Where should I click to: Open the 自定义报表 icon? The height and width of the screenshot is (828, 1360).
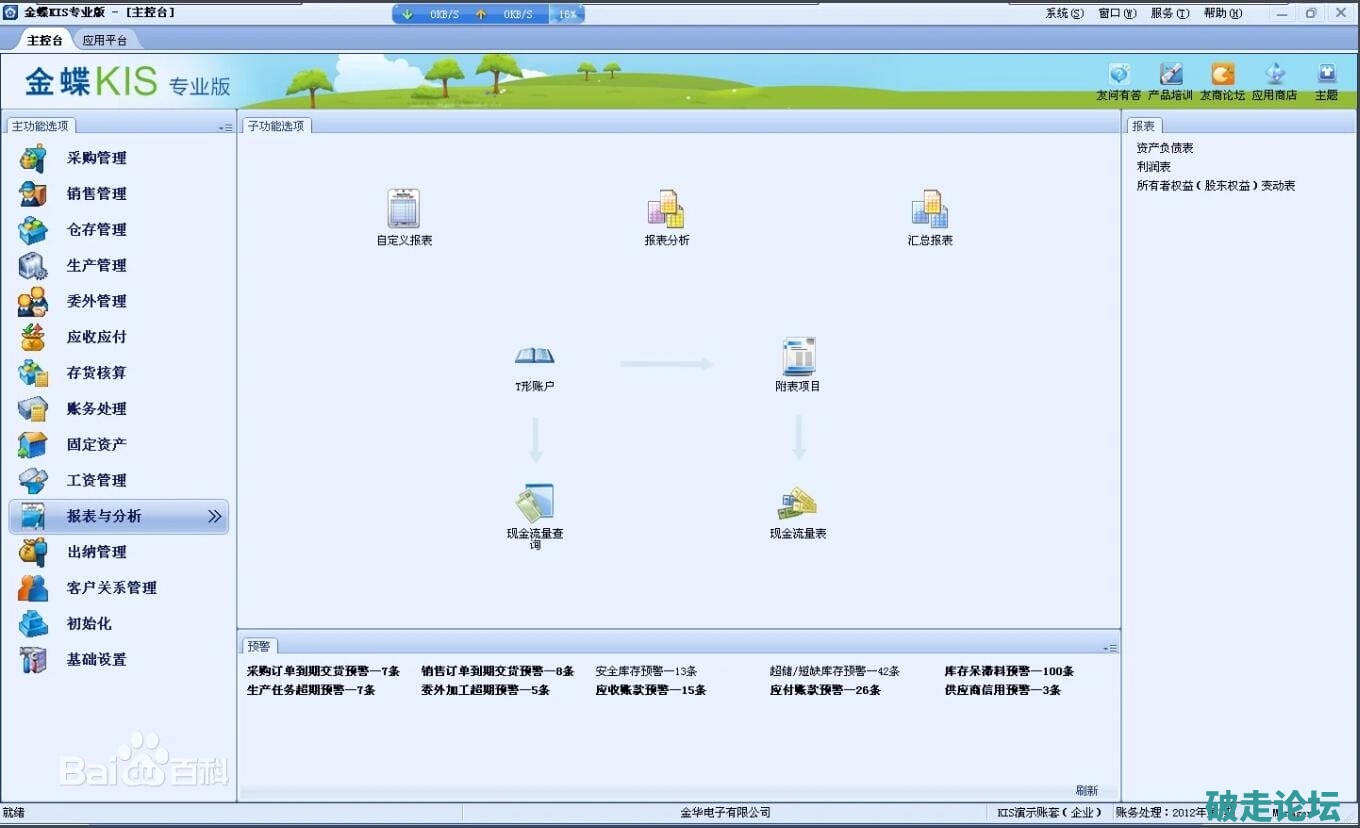(404, 209)
